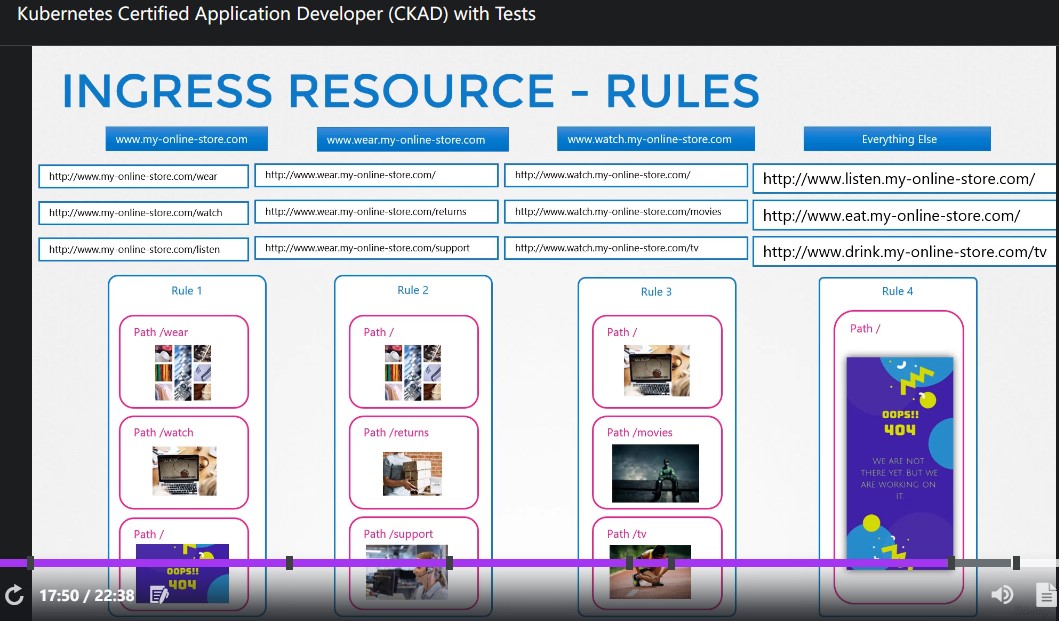Click the Rule 4 label
This screenshot has height=621, width=1059.
pyautogui.click(x=897, y=291)
